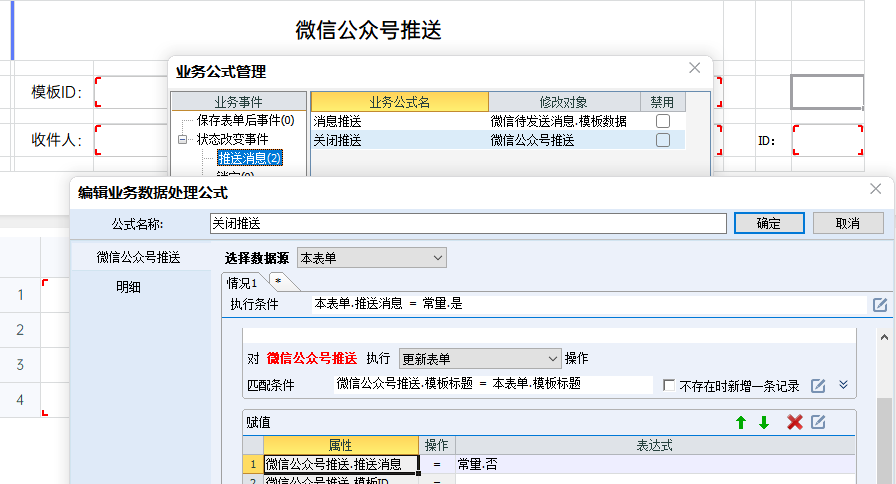Click the 确定 button
The height and width of the screenshot is (484, 896).
(x=769, y=223)
